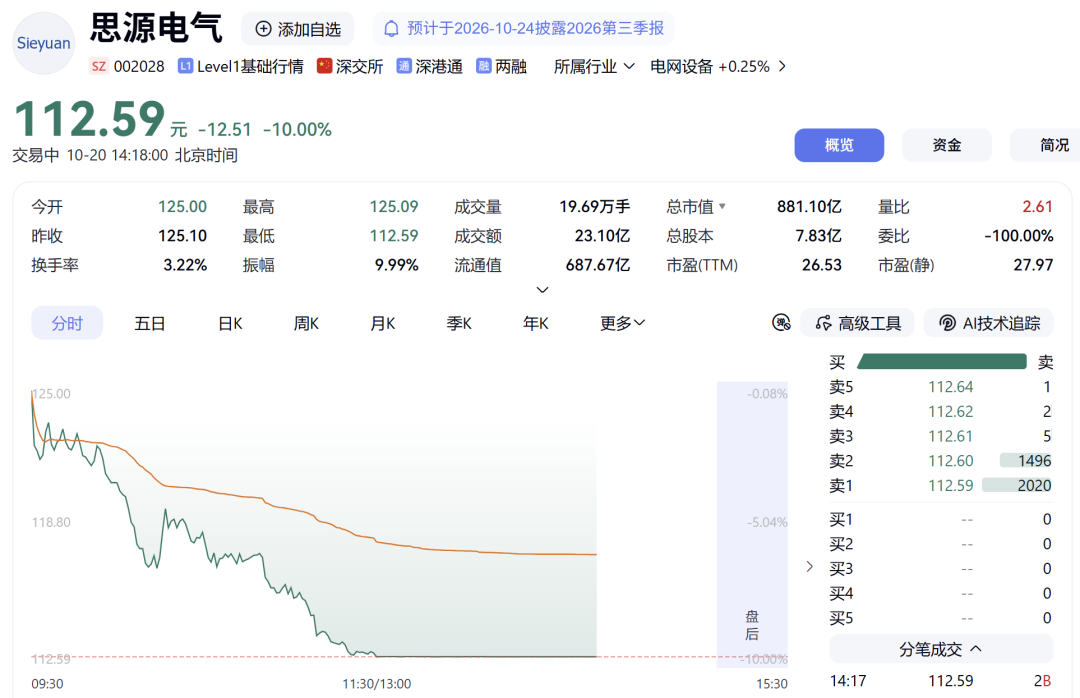Screen dimensions: 1080x698
Task: Click the buy/sell ratio bar
Action: pos(942,361)
